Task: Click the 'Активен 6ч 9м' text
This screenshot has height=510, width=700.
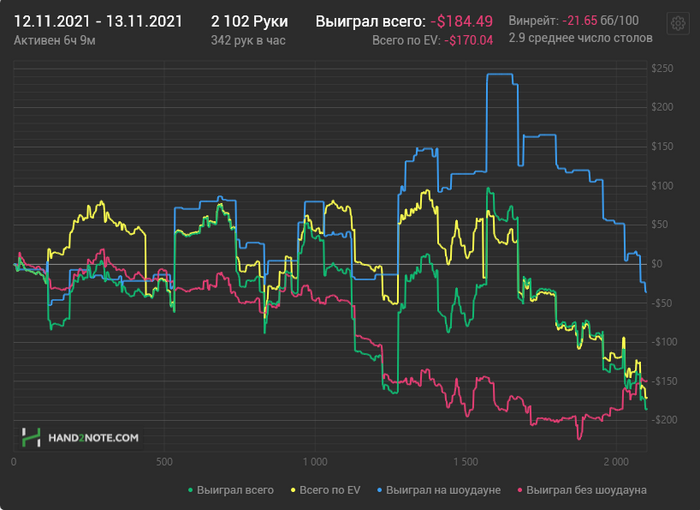Action: coord(54,40)
